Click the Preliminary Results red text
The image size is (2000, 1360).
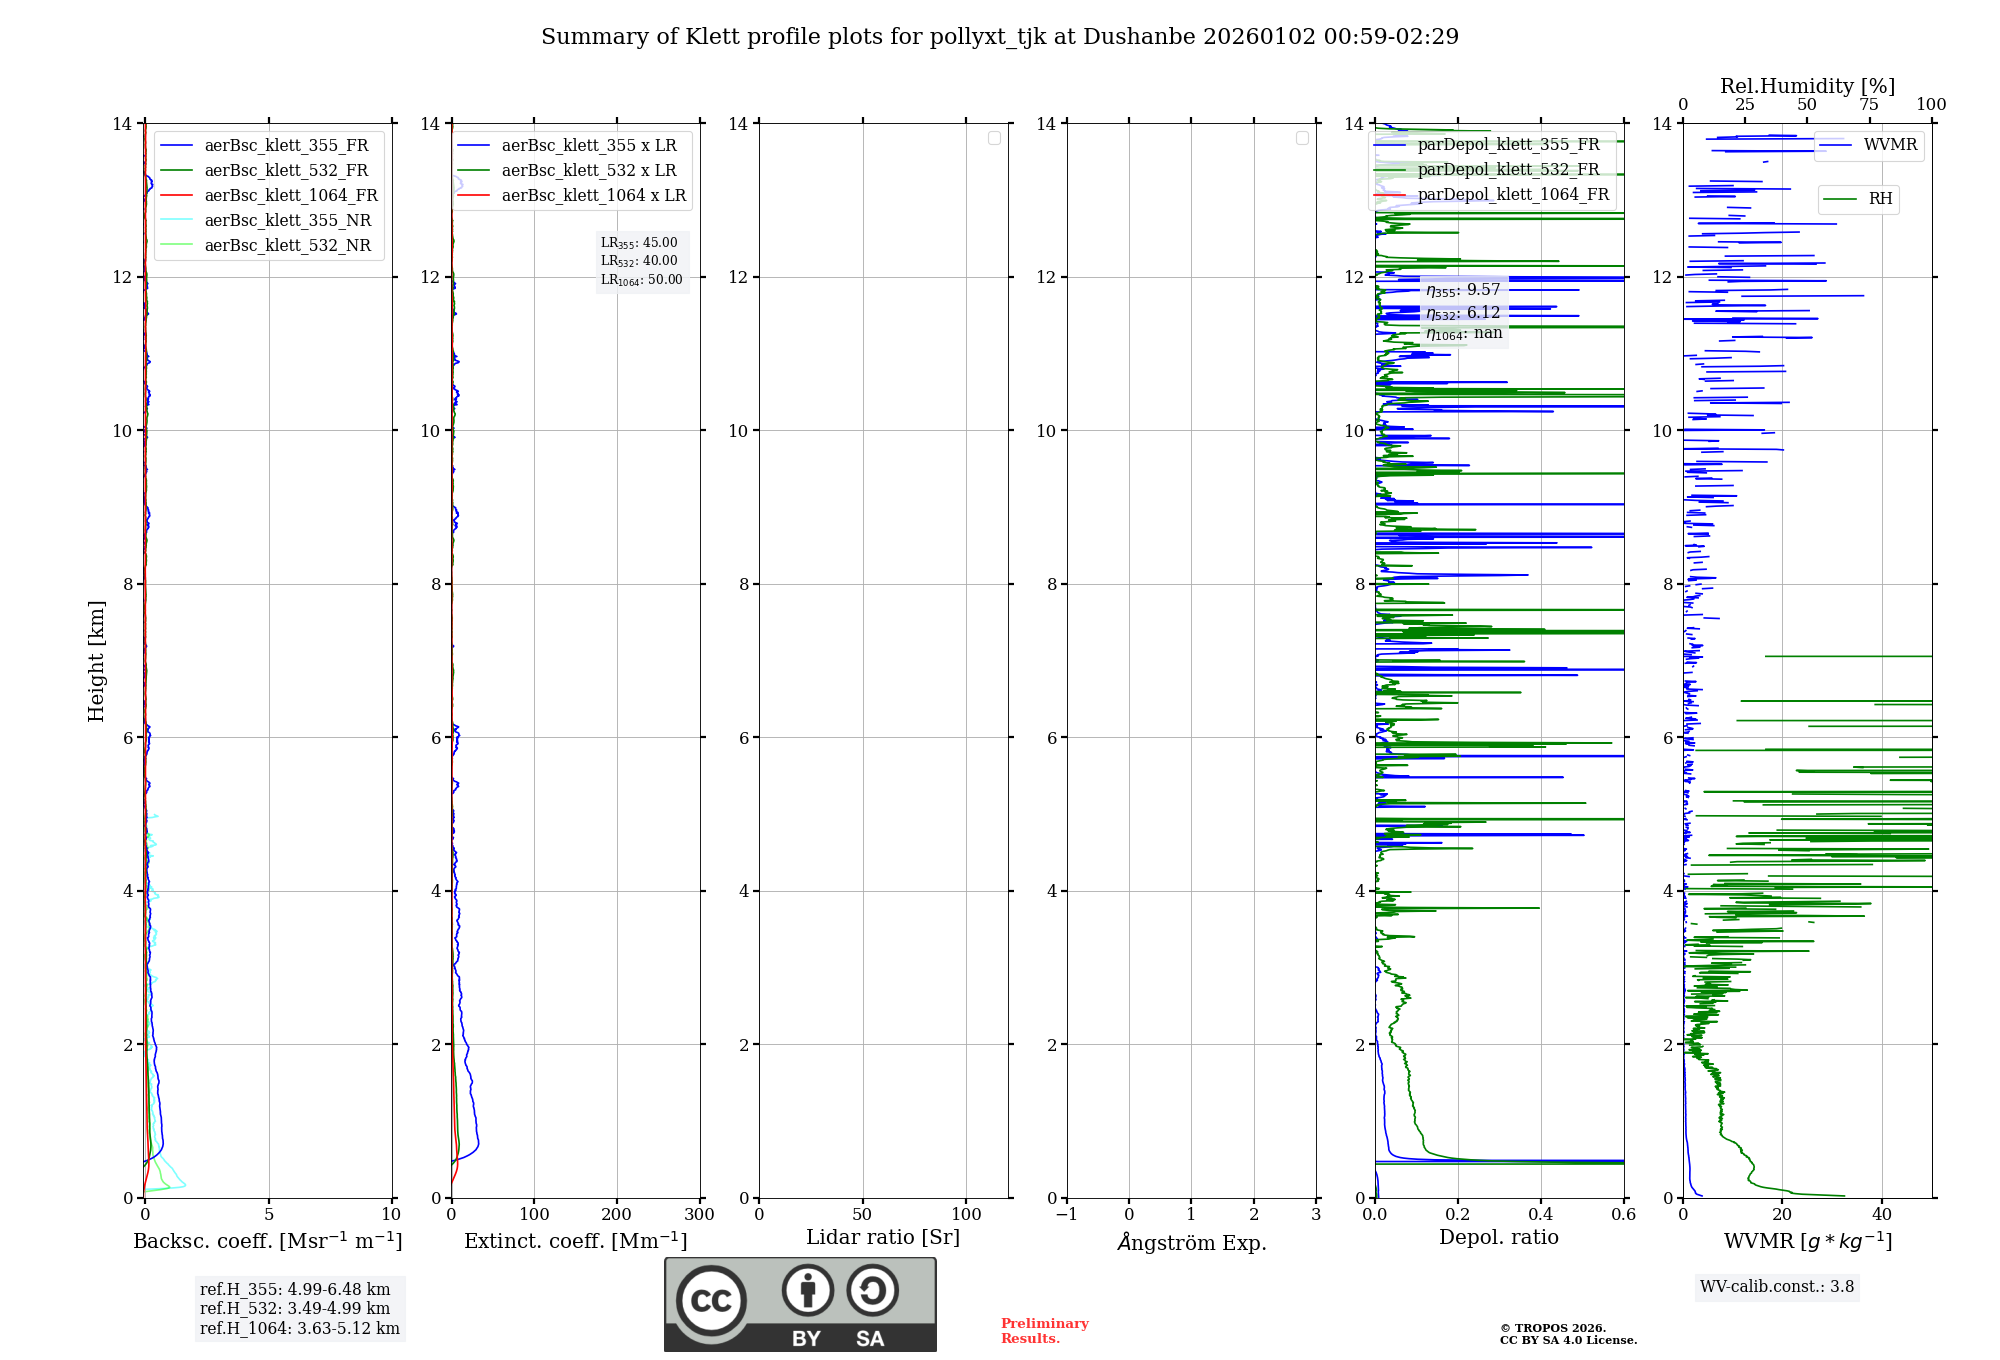pos(1044,1330)
